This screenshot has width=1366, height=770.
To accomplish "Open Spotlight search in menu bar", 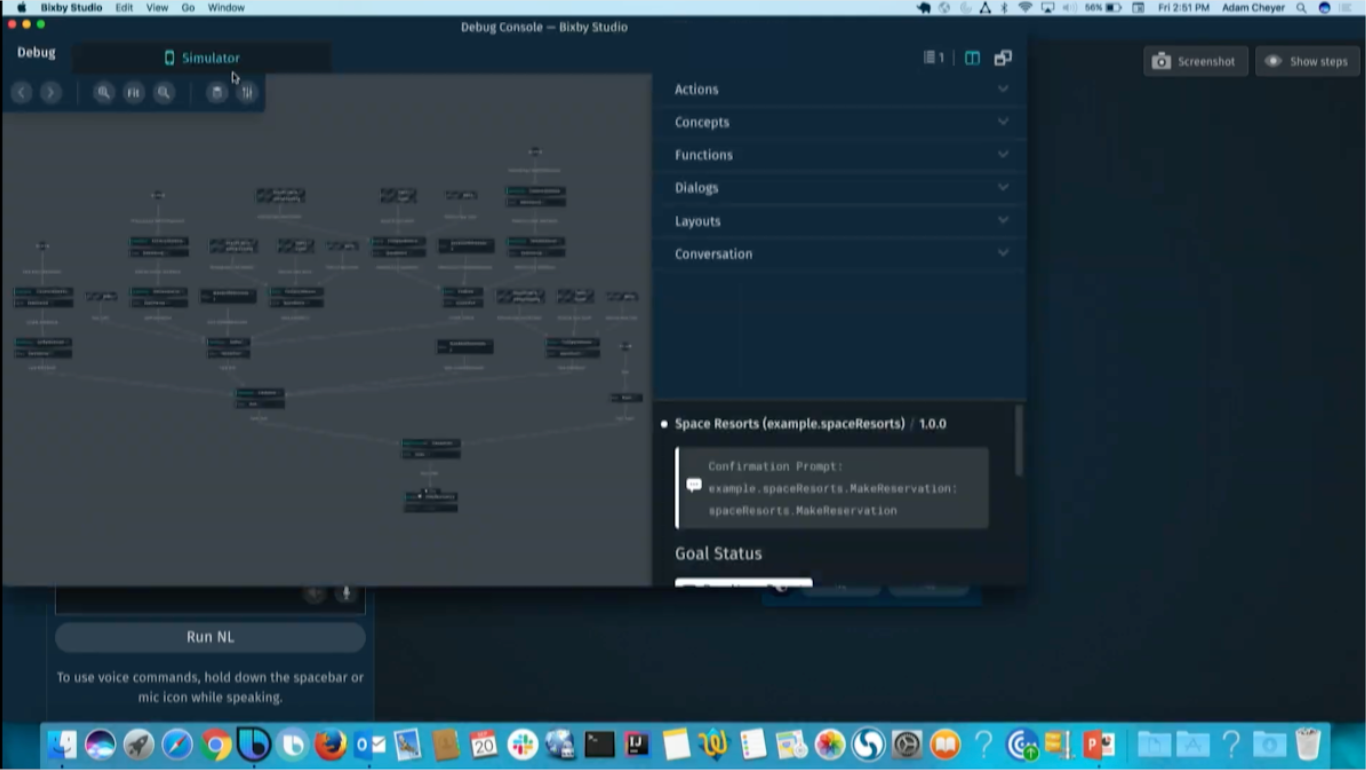I will [x=1301, y=7].
